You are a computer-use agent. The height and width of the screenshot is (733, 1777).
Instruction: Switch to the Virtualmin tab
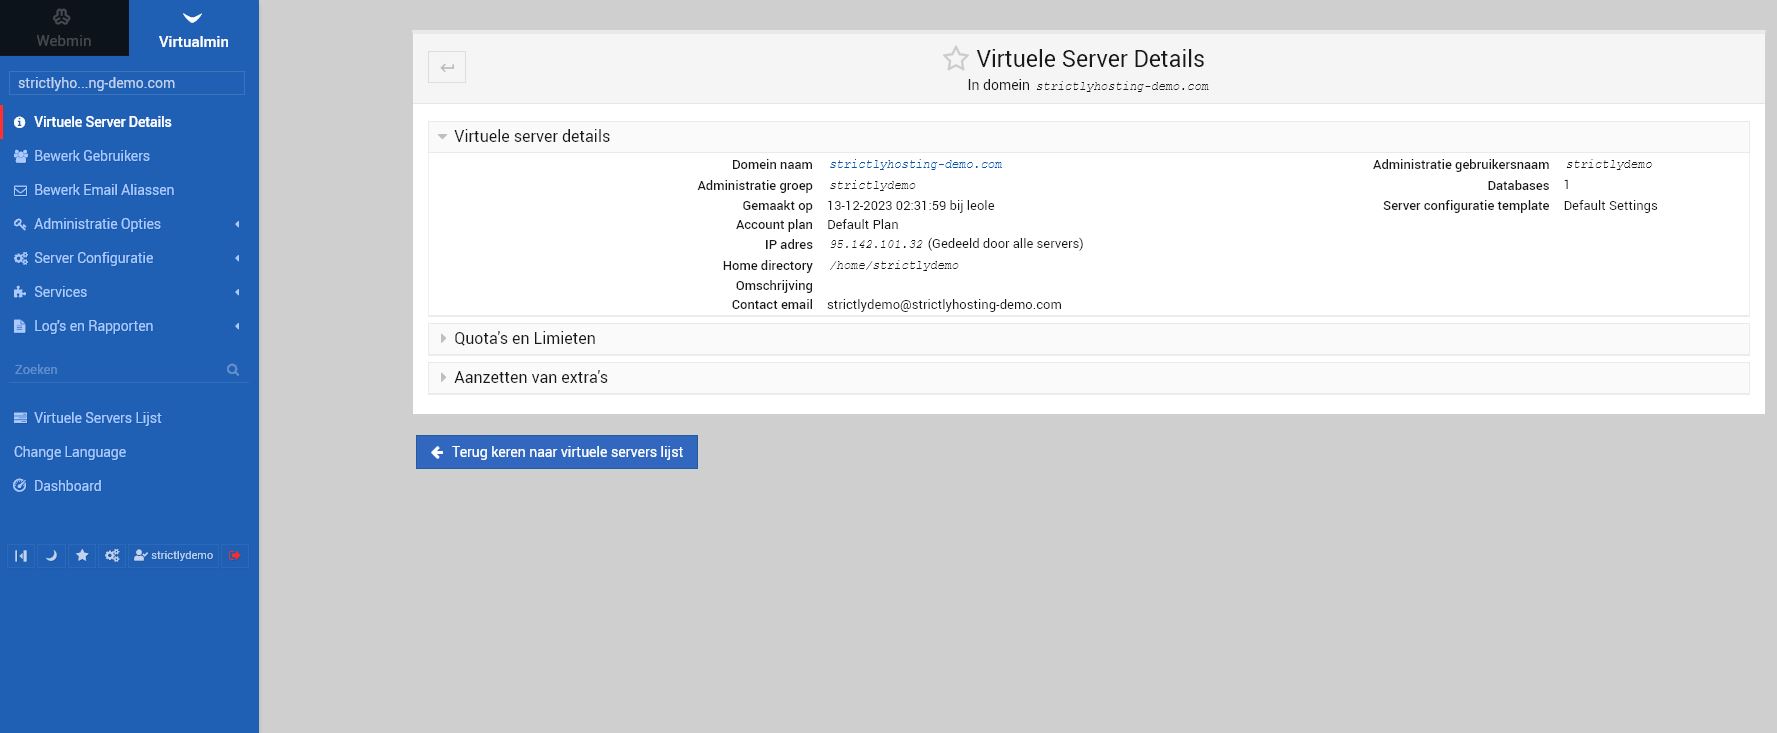pyautogui.click(x=194, y=28)
